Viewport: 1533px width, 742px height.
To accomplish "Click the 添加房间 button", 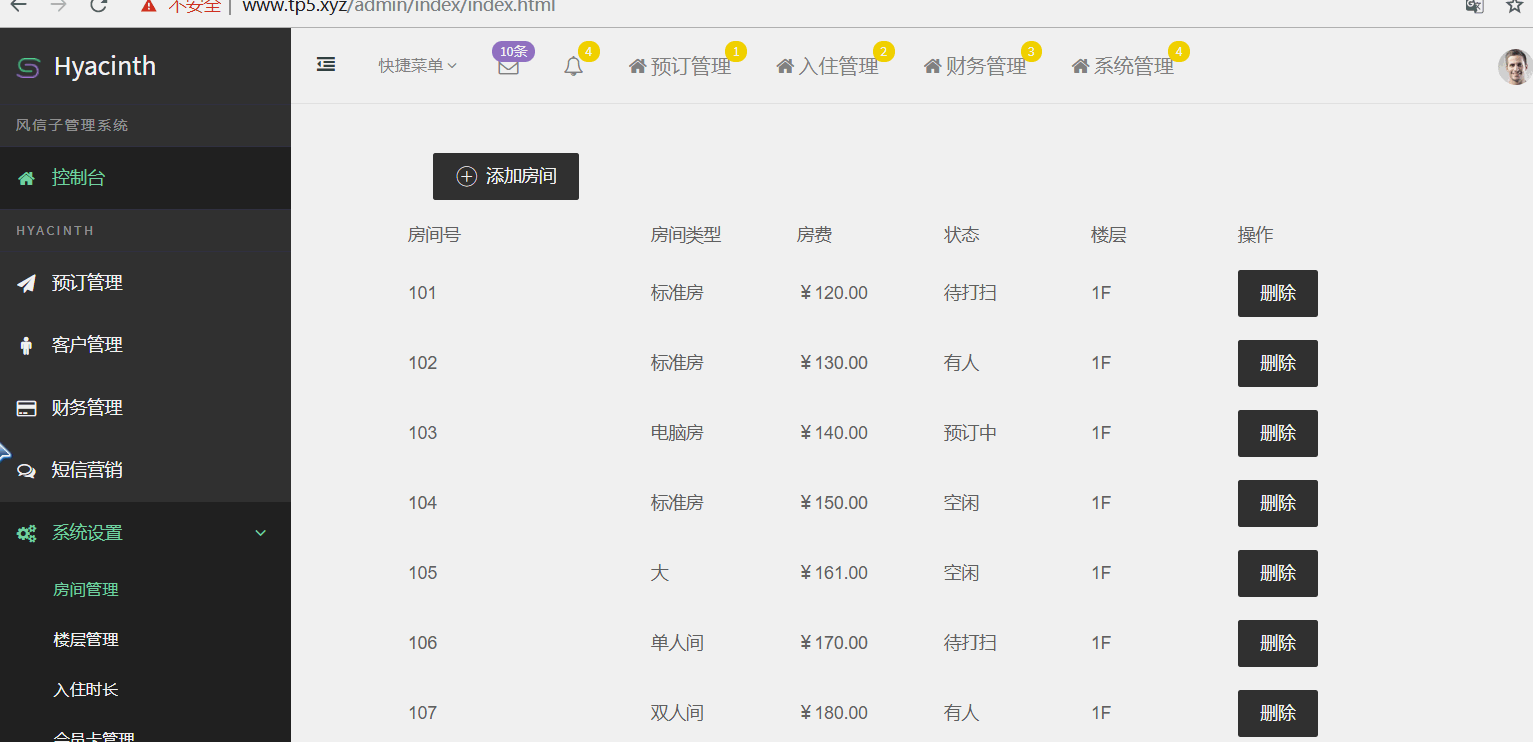I will coord(506,176).
